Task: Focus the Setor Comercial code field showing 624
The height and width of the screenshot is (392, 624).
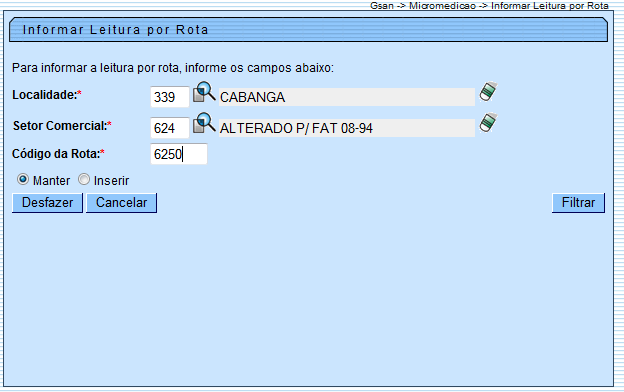Action: [170, 128]
